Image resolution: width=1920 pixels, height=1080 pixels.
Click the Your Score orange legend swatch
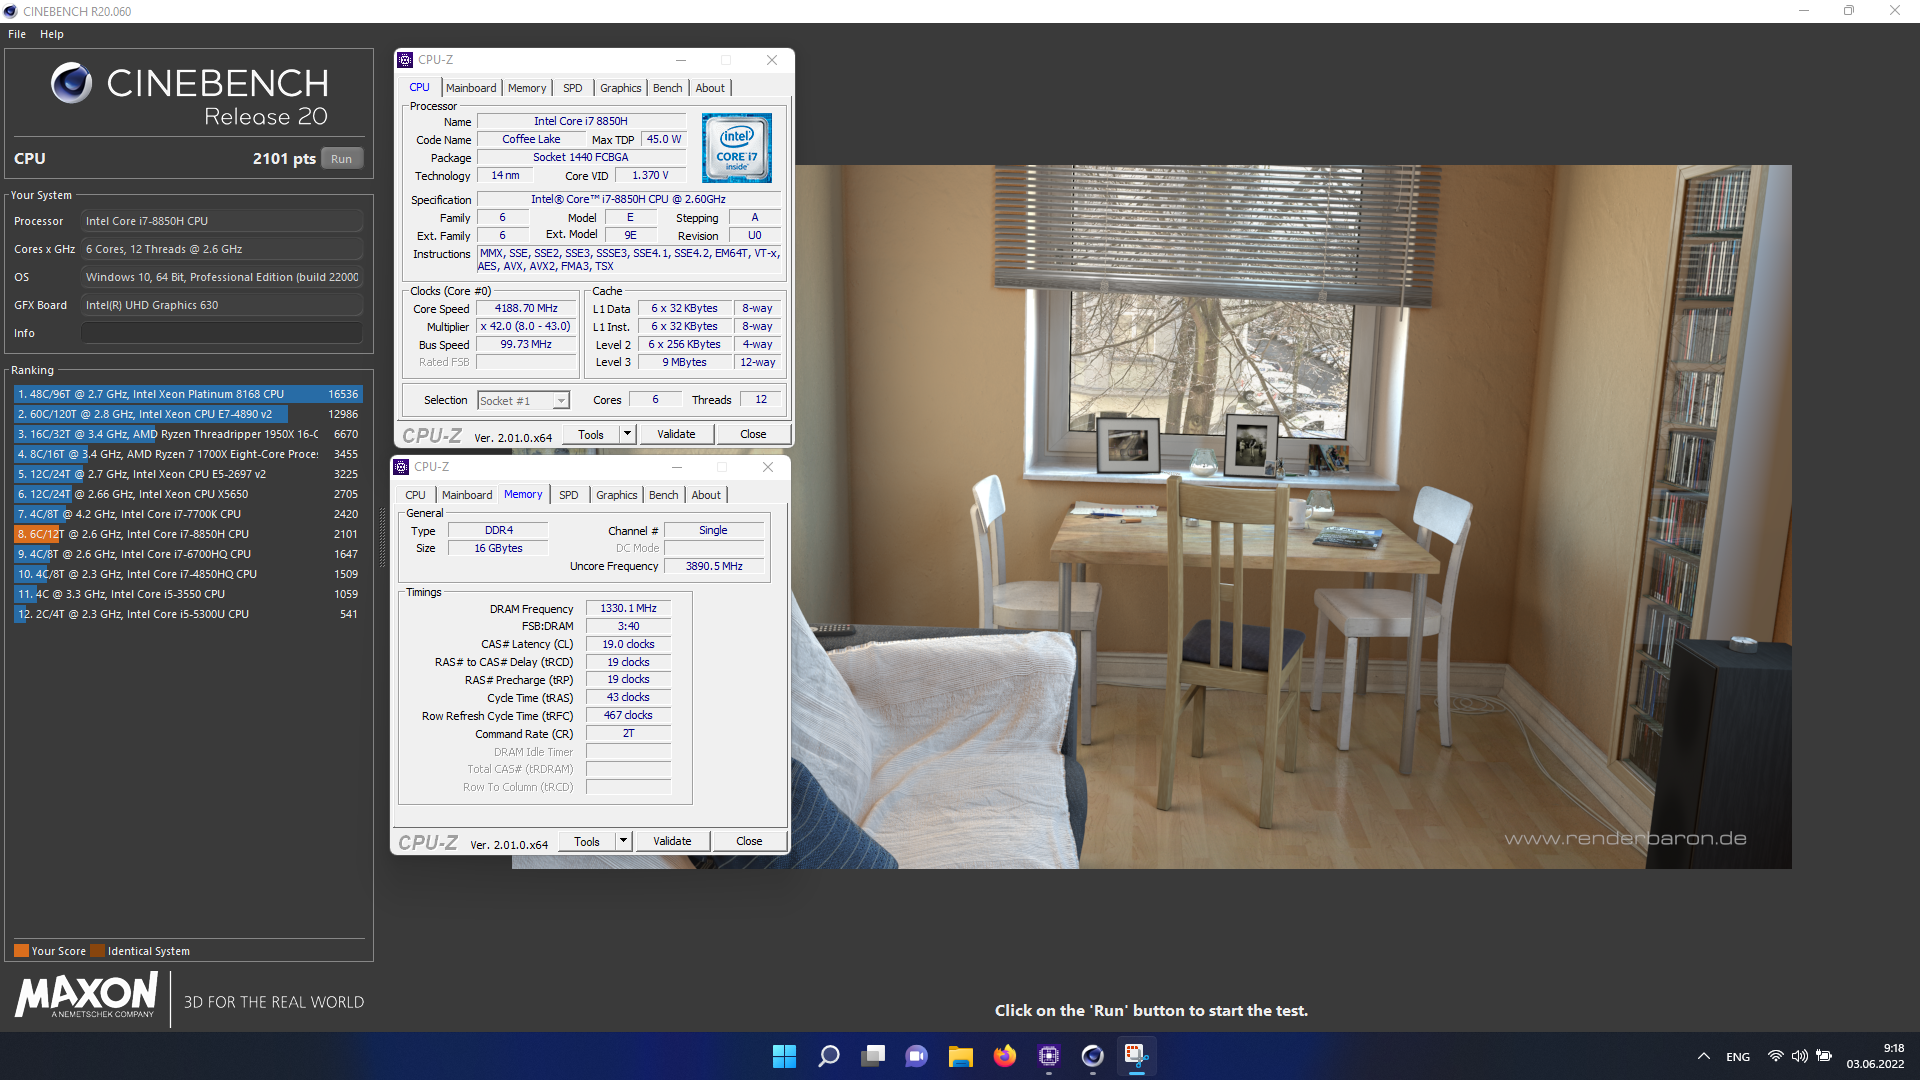tap(21, 951)
